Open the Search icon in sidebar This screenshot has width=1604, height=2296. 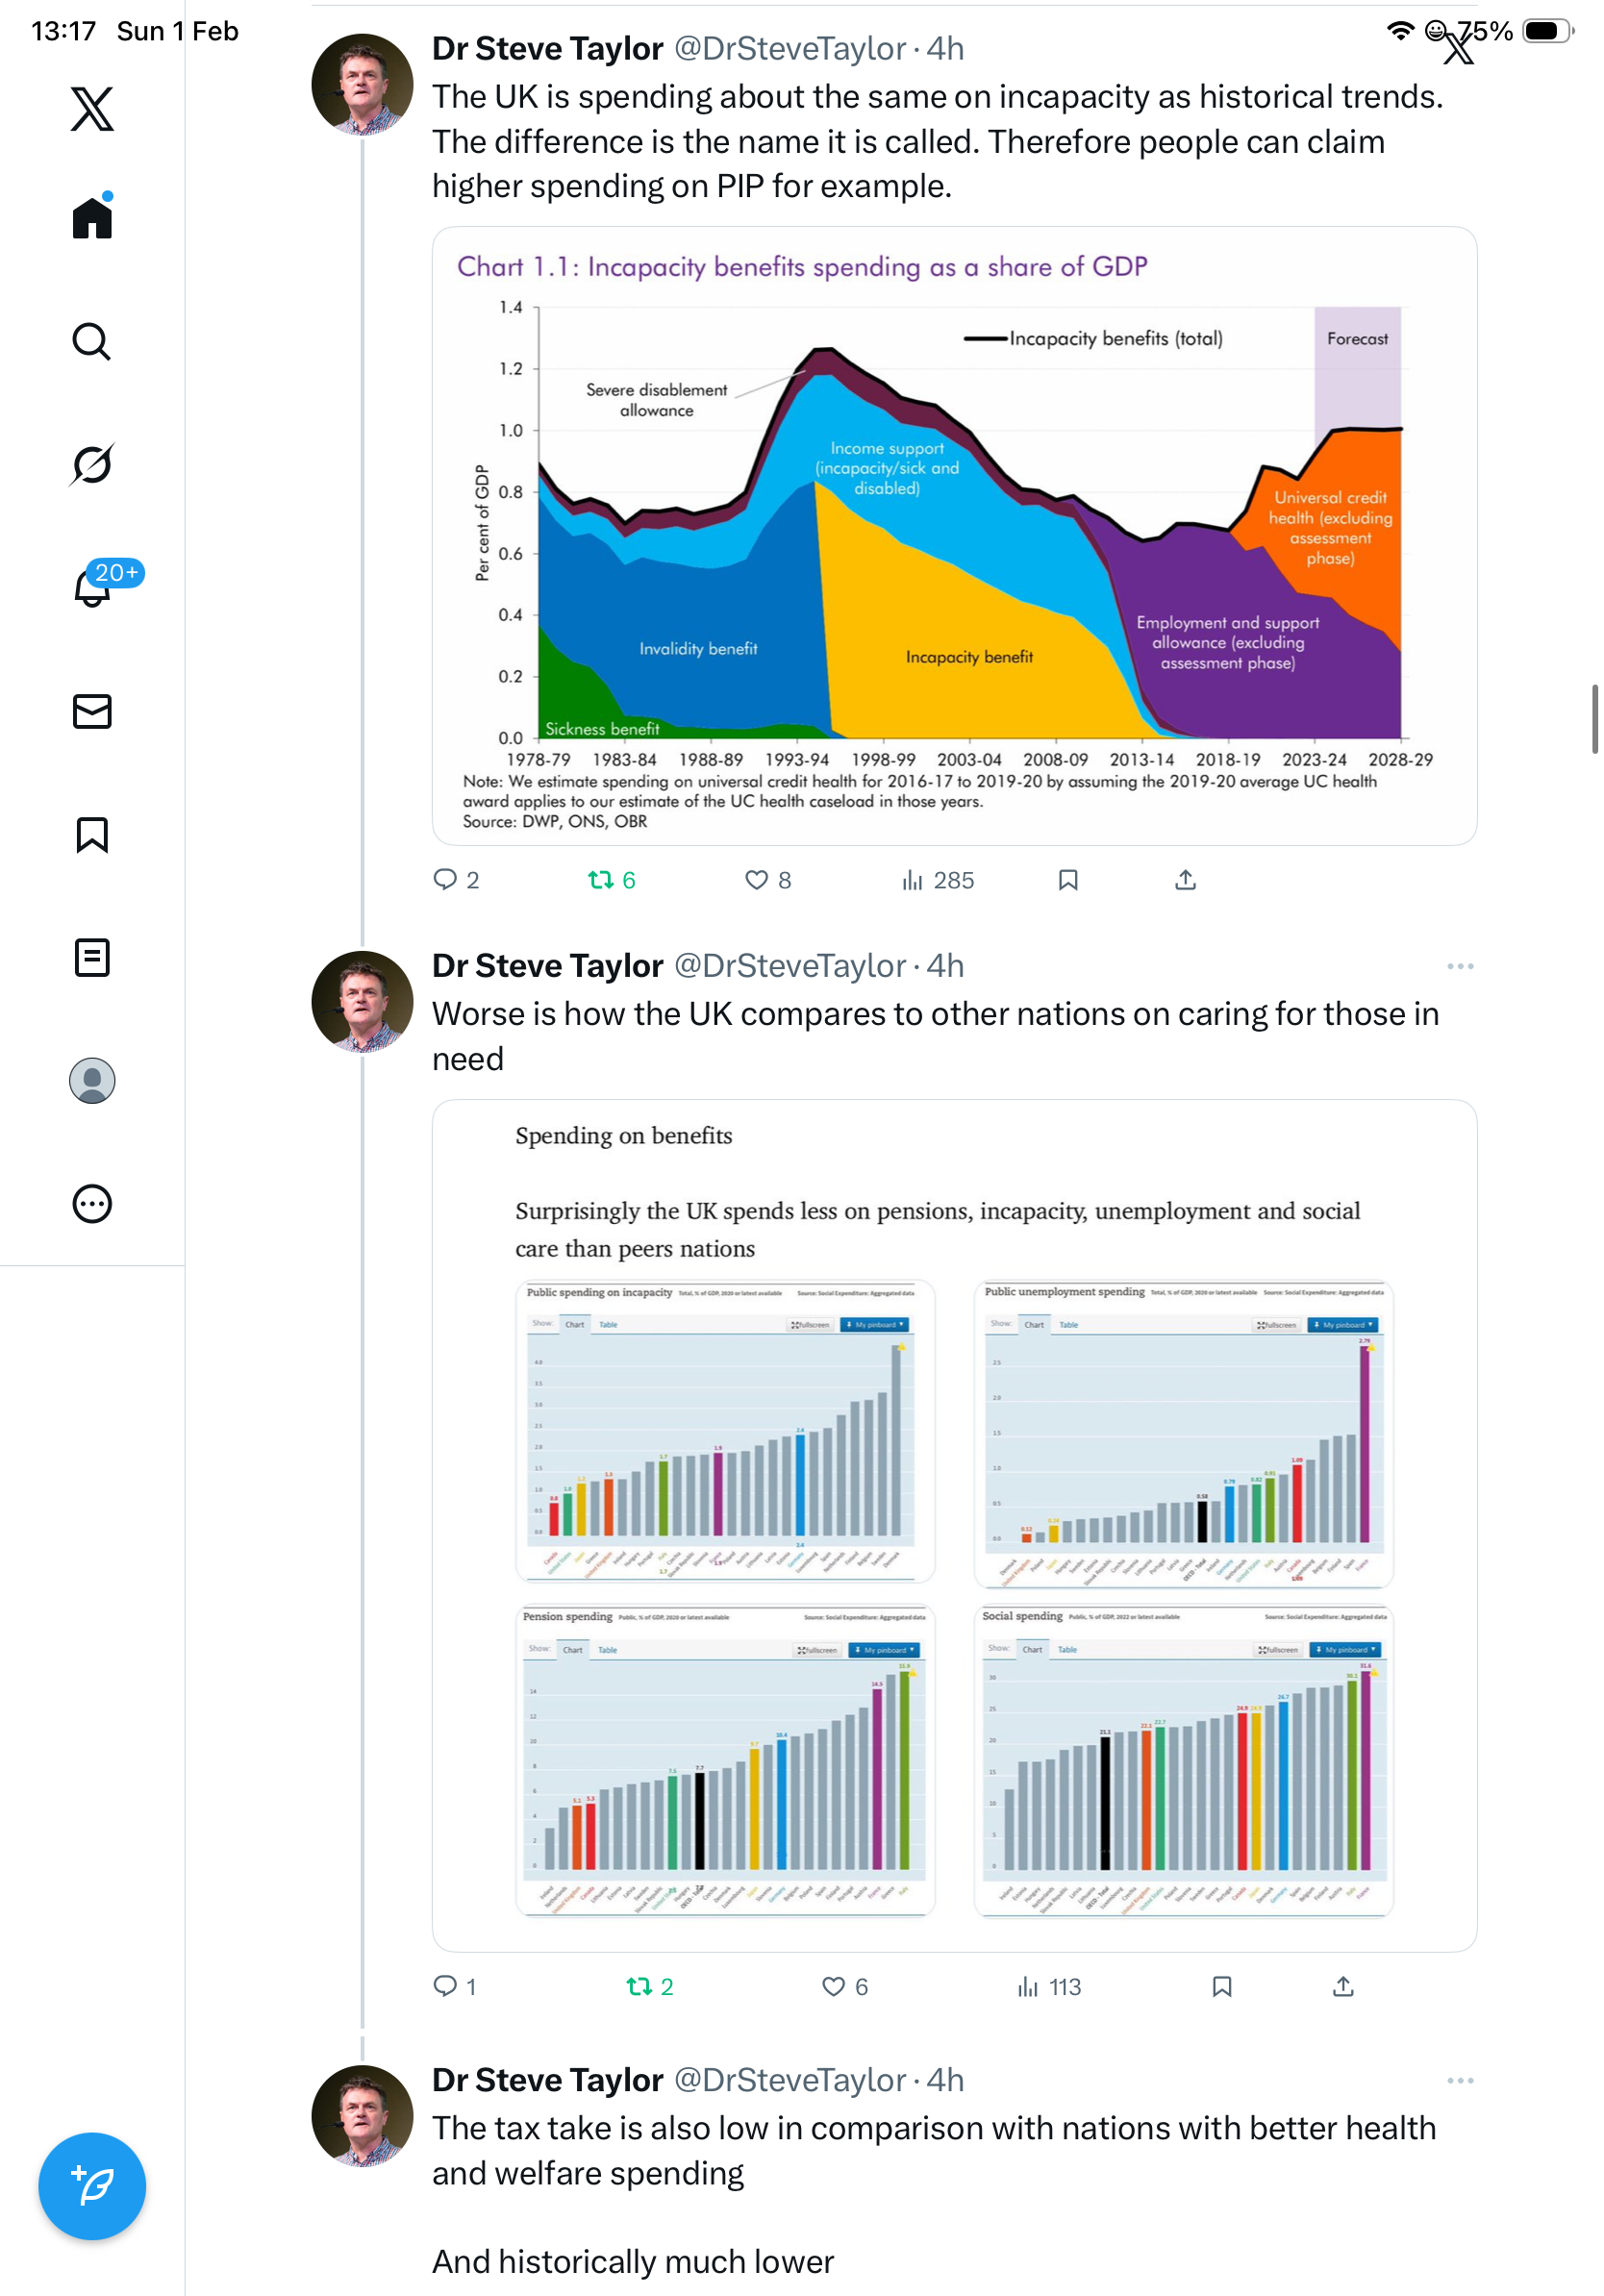[x=92, y=342]
